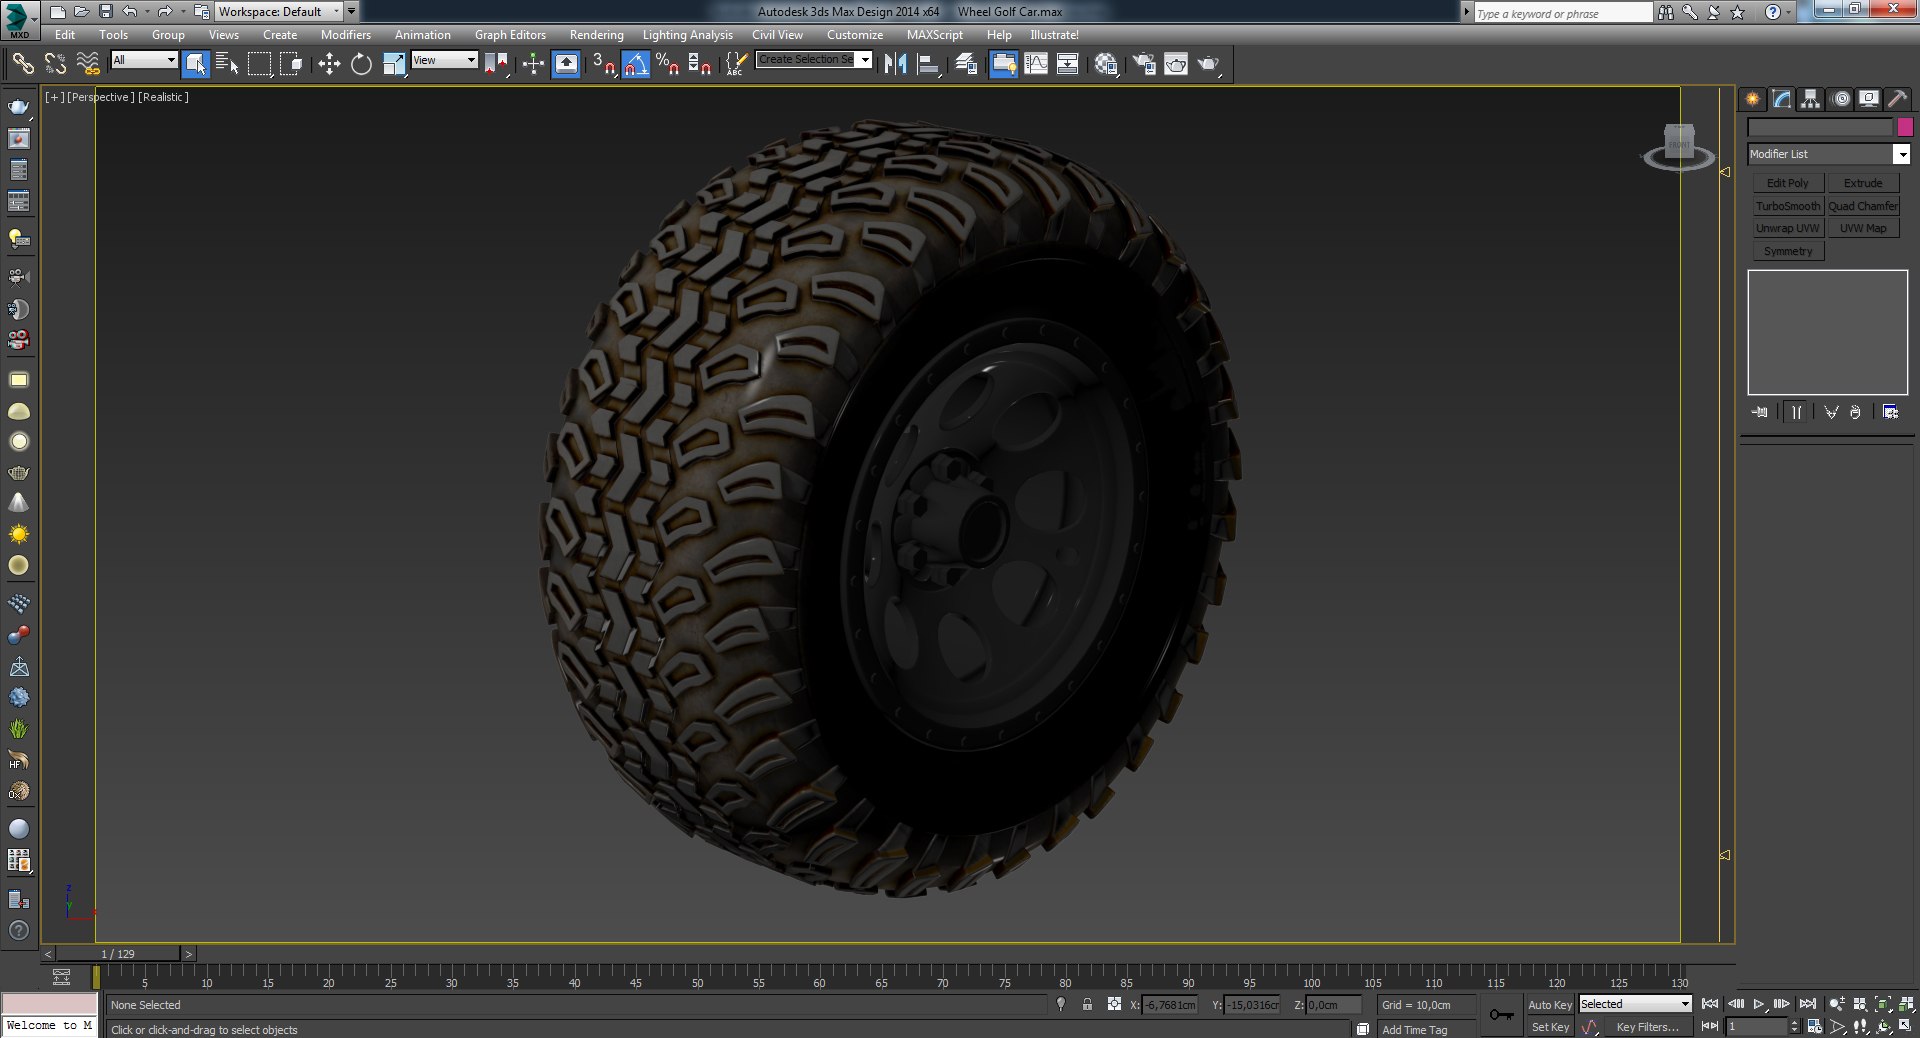Screen dimensions: 1920x1038
Task: Click the Edit Poly modifier button
Action: pyautogui.click(x=1788, y=183)
